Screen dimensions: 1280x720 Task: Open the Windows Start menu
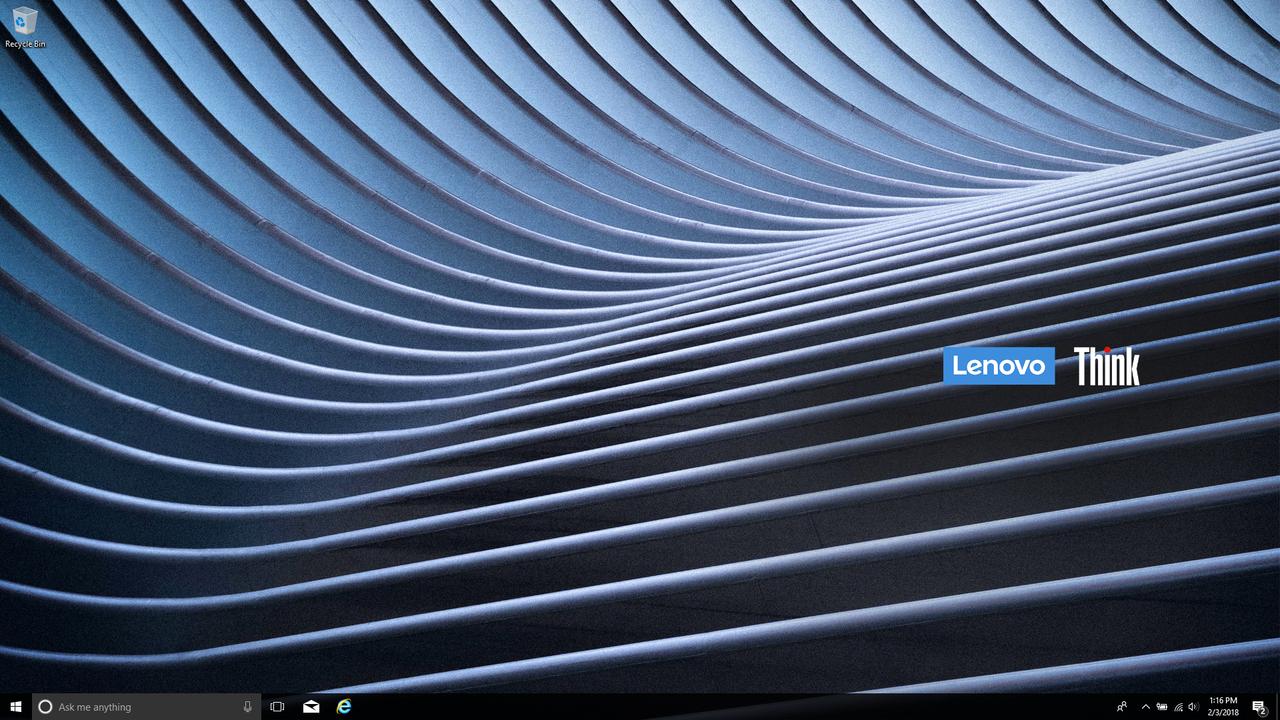click(x=15, y=706)
